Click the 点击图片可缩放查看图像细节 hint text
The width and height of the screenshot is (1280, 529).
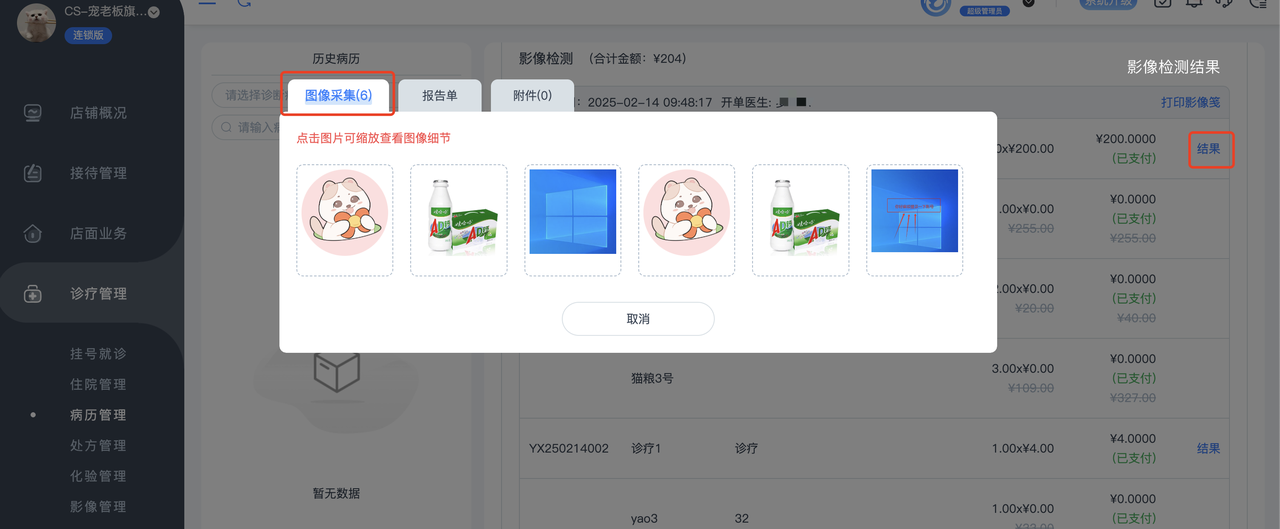(373, 138)
